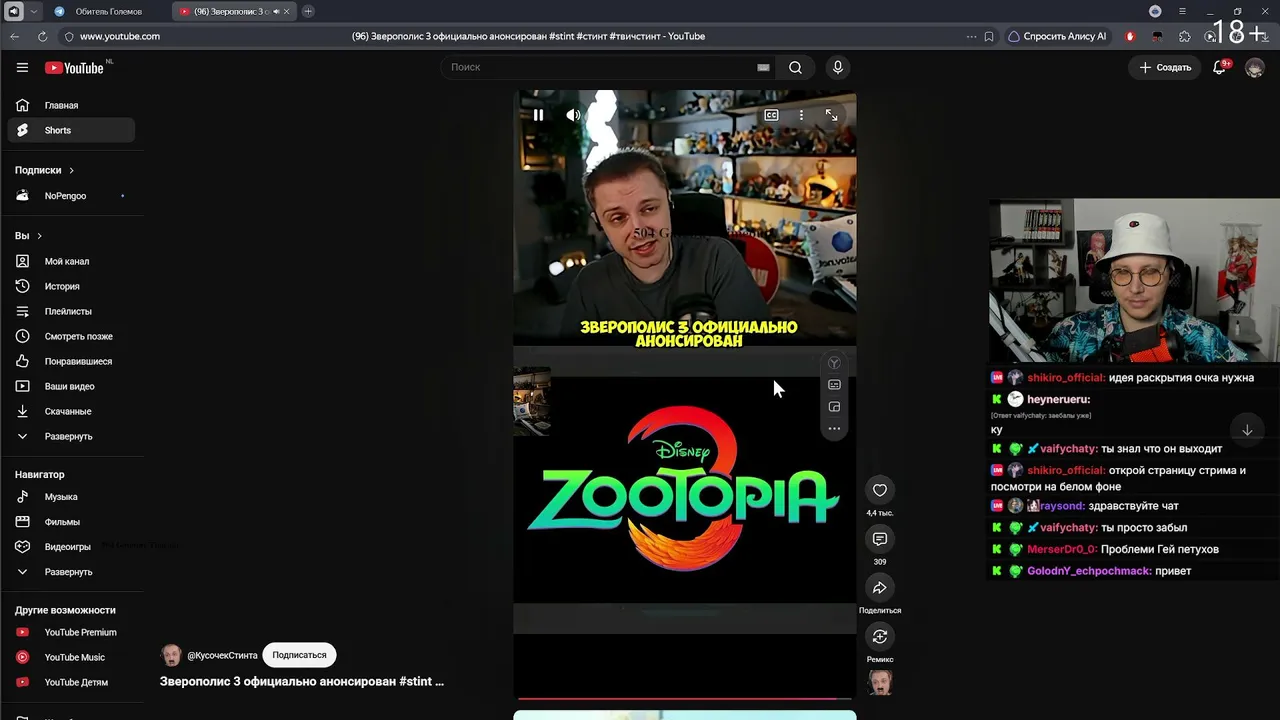This screenshot has height=720, width=1280.
Task: Switch to the Зверополис 3 YouTube tab
Action: [233, 11]
